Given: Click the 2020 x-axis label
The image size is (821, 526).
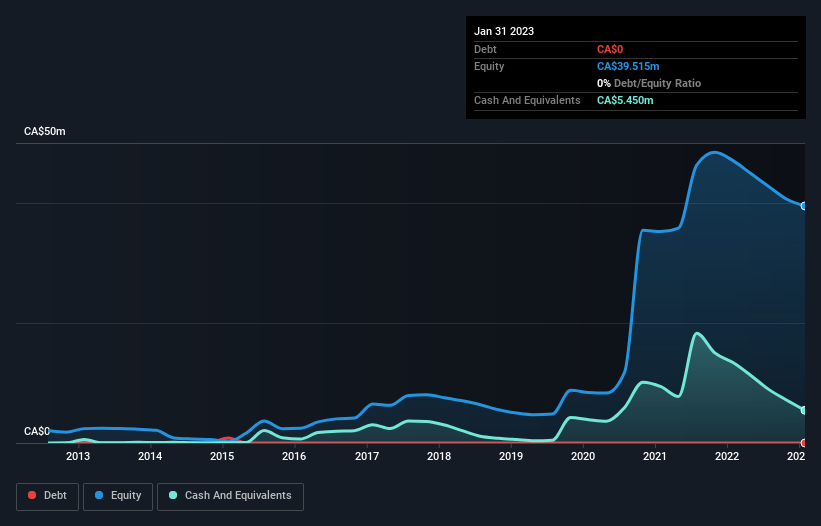Looking at the screenshot, I should [583, 456].
